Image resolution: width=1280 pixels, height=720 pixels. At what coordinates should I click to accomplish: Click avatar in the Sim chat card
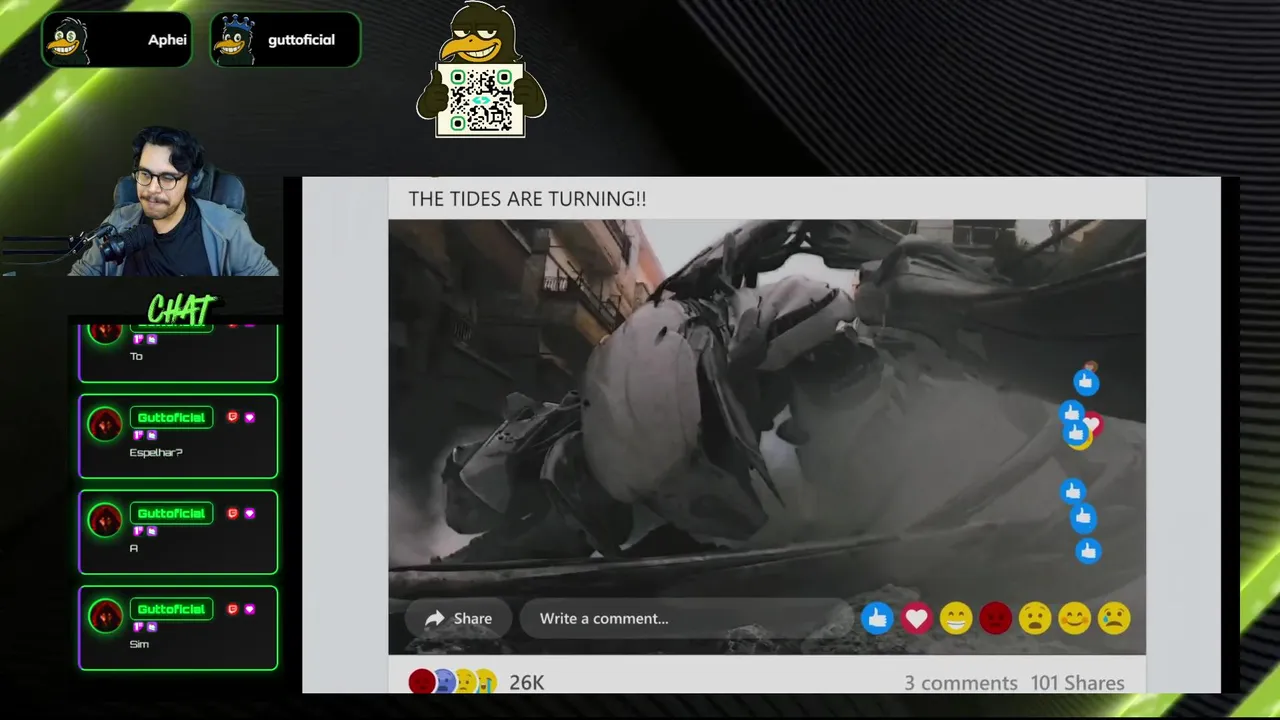tap(105, 616)
